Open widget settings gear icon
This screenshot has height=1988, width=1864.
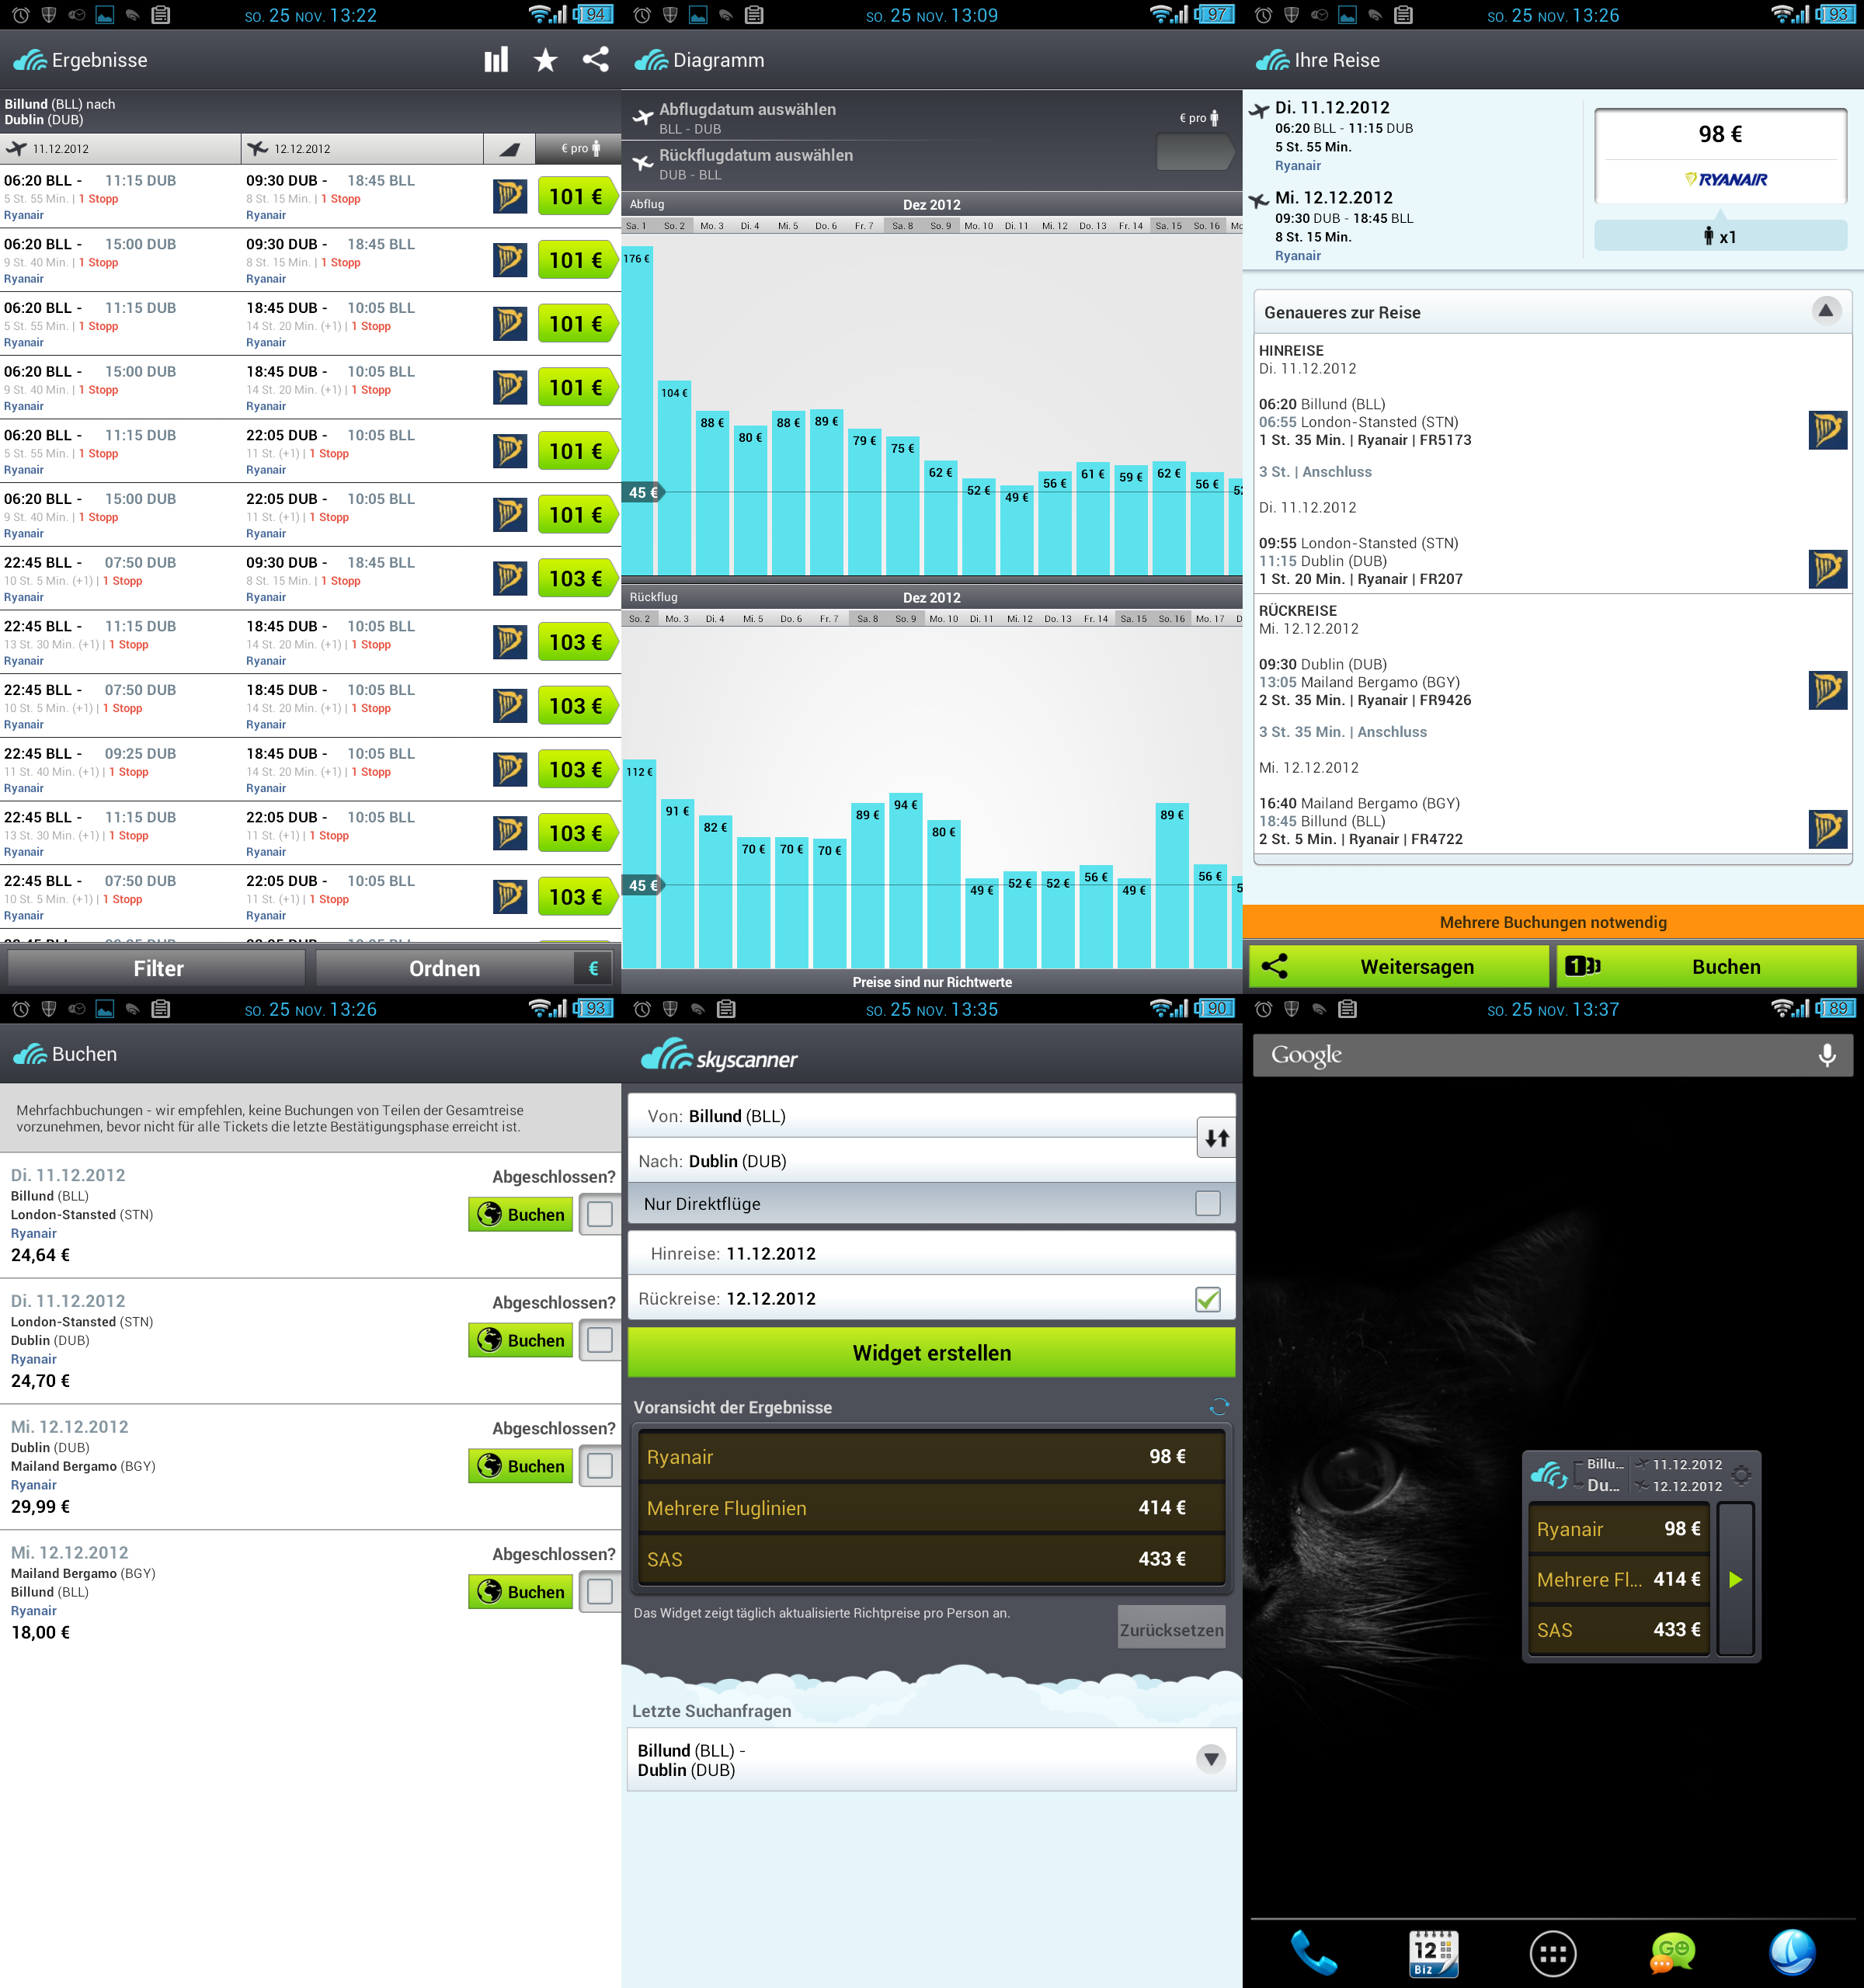1741,1475
